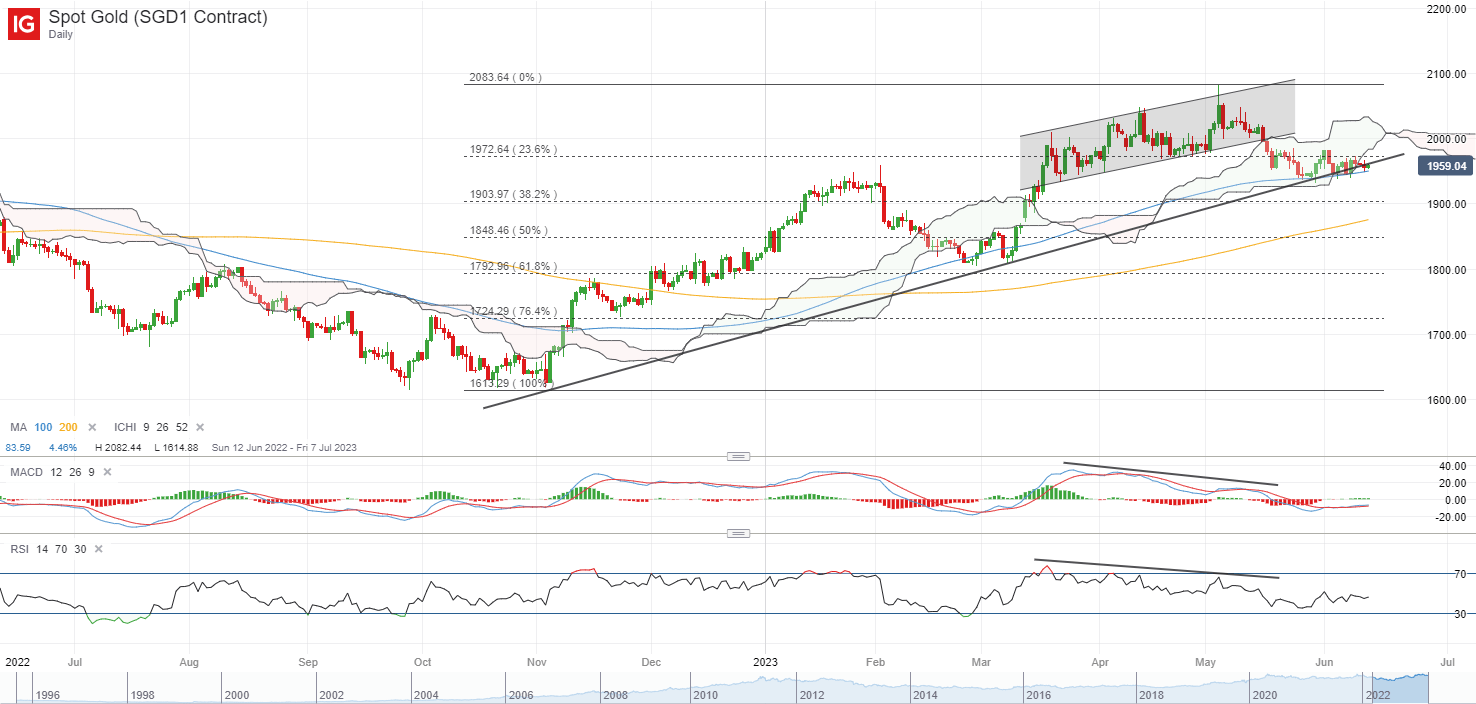The height and width of the screenshot is (704, 1476).
Task: Click the 1700.00 price axis label
Action: (1445, 335)
